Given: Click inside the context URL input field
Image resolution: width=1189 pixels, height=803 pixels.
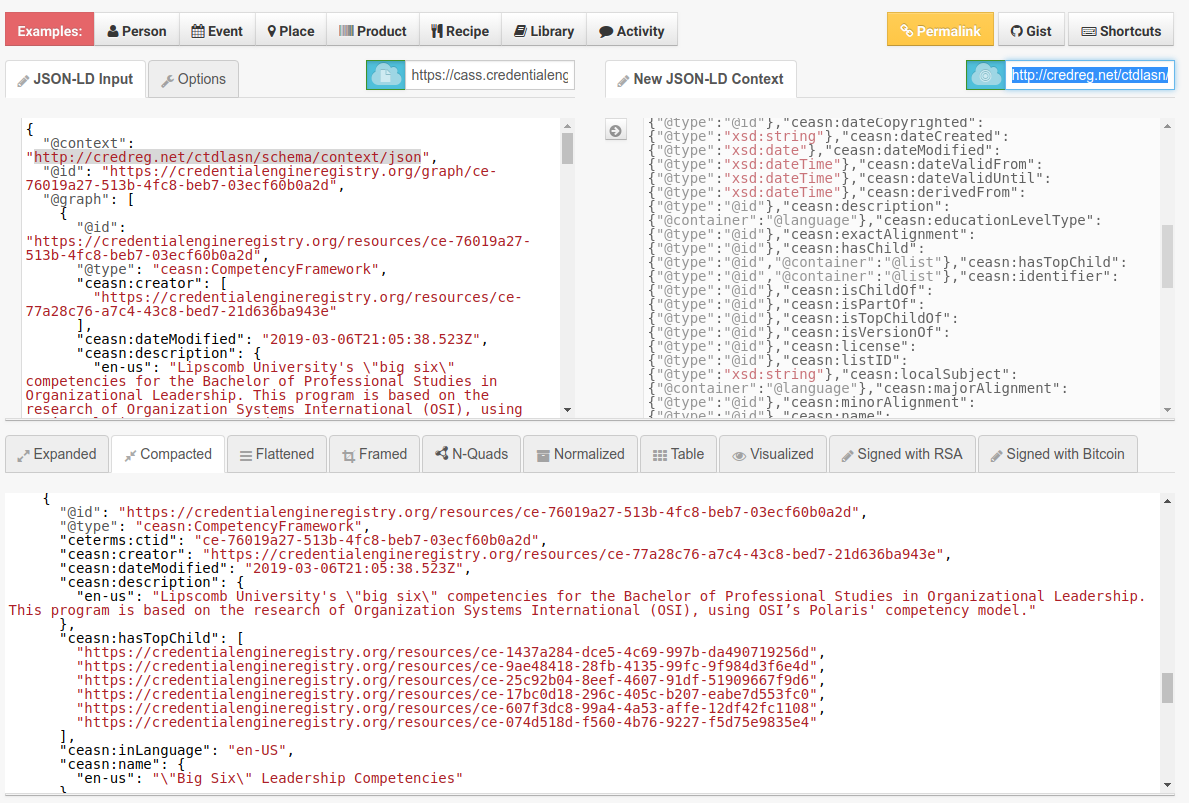Looking at the screenshot, I should coord(1091,74).
